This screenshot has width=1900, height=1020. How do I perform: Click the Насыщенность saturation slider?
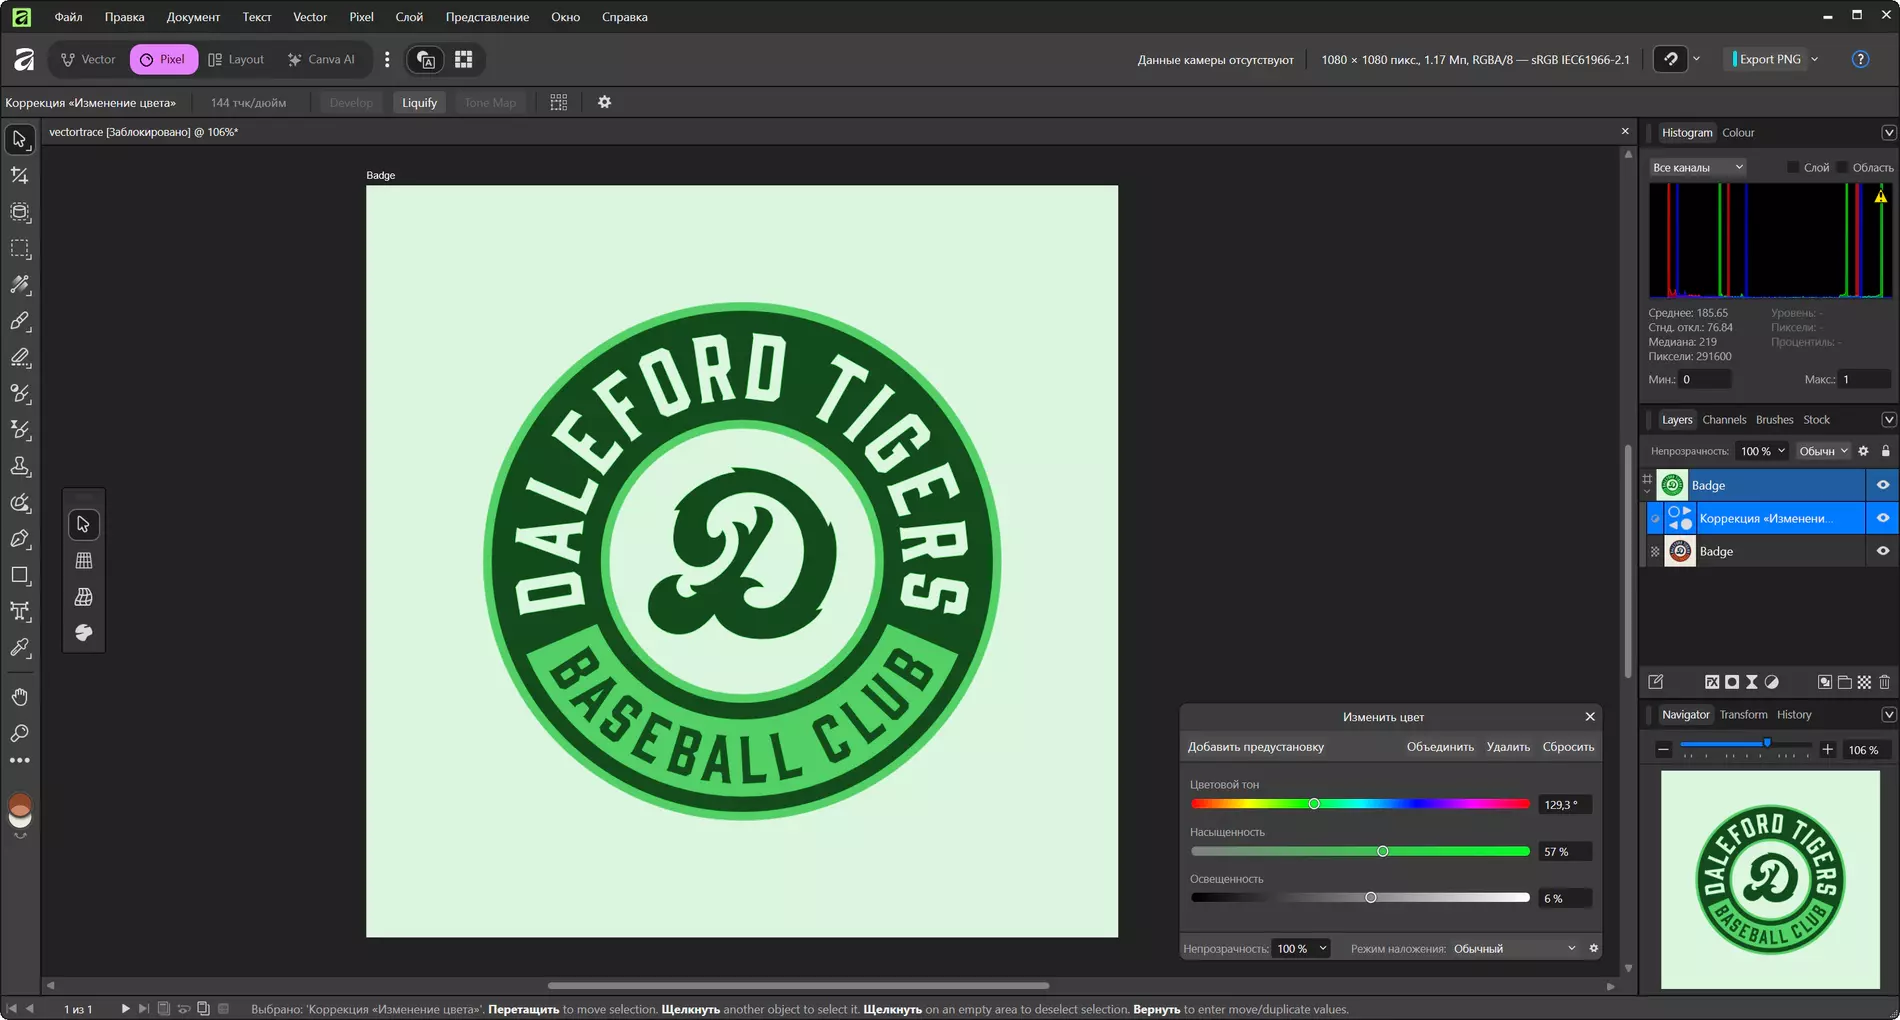(x=1360, y=851)
